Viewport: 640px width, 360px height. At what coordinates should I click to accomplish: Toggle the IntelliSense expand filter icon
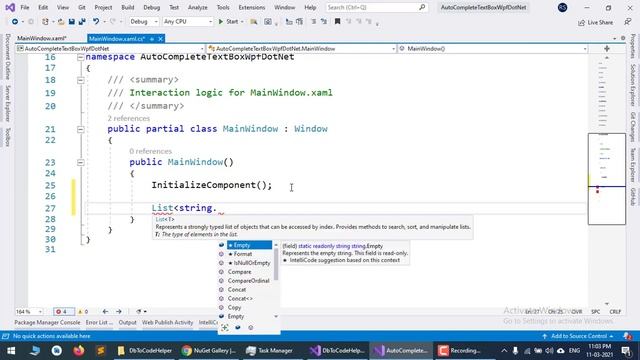[x=225, y=327]
